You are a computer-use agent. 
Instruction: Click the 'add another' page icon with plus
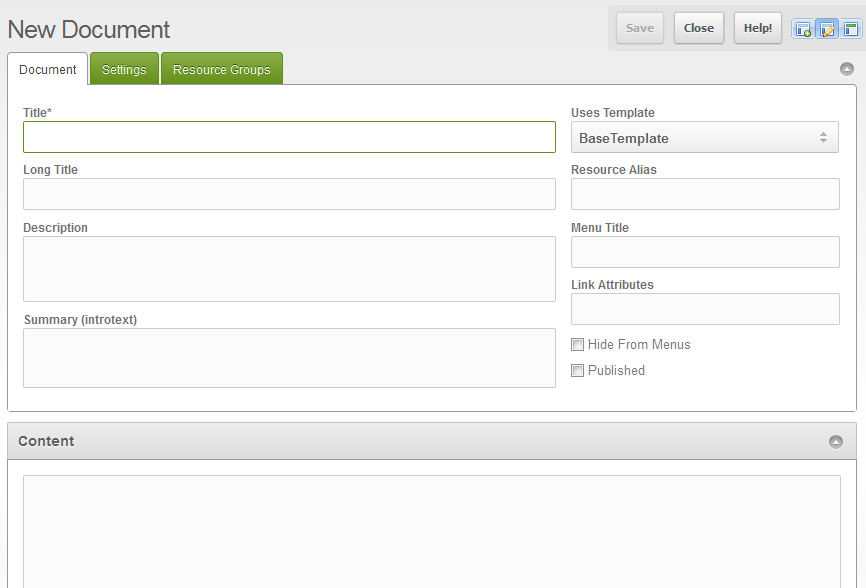(803, 29)
